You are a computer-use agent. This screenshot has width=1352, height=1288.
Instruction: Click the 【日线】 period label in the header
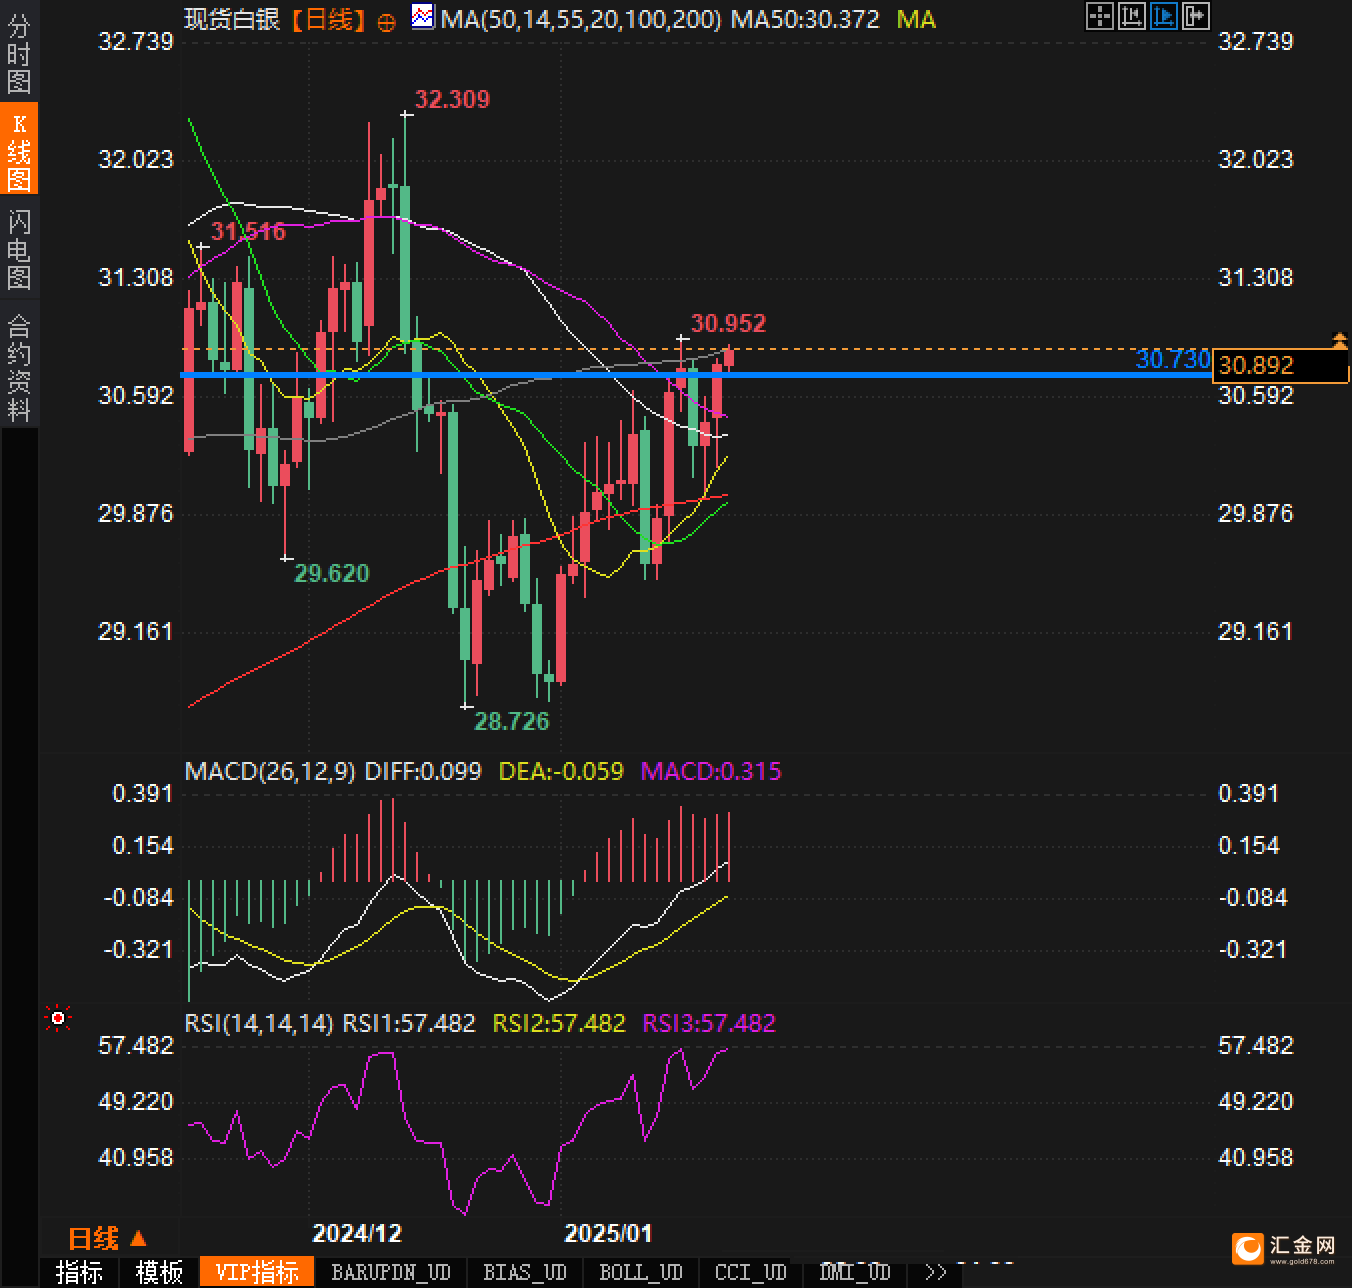329,19
